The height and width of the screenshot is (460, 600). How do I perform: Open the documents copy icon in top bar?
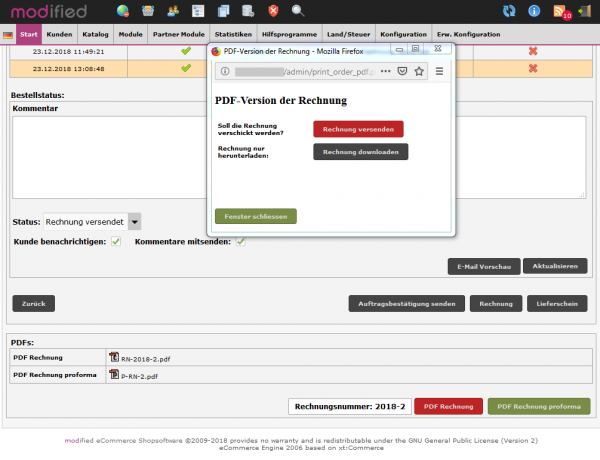click(x=223, y=11)
